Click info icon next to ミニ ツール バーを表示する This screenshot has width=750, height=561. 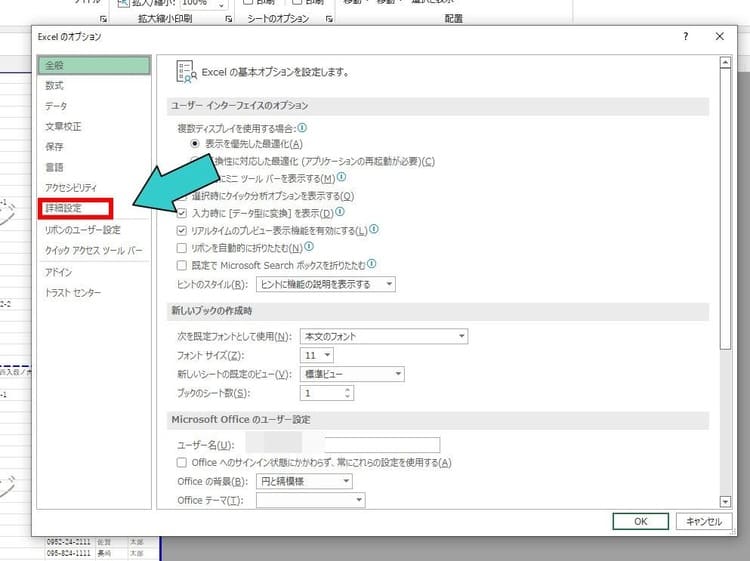tap(341, 177)
